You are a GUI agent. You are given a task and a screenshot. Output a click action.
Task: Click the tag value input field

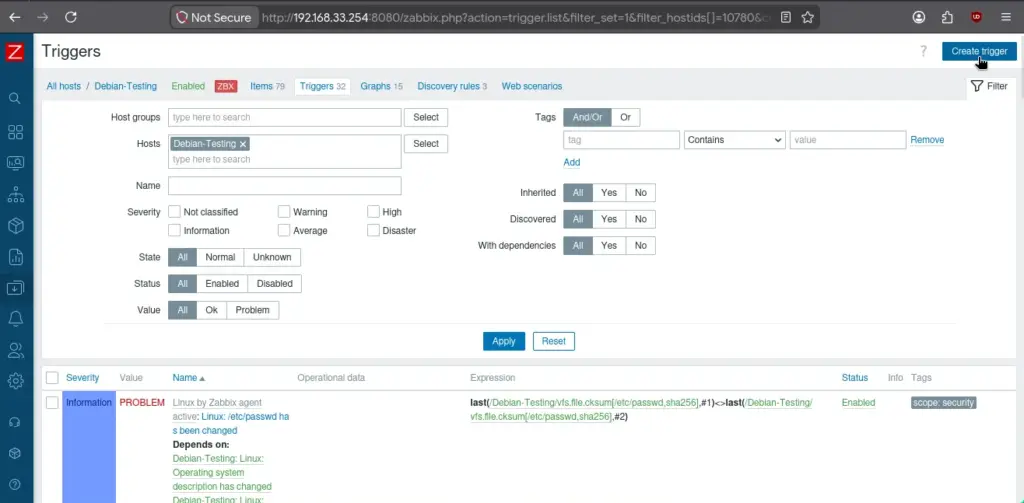coord(848,140)
